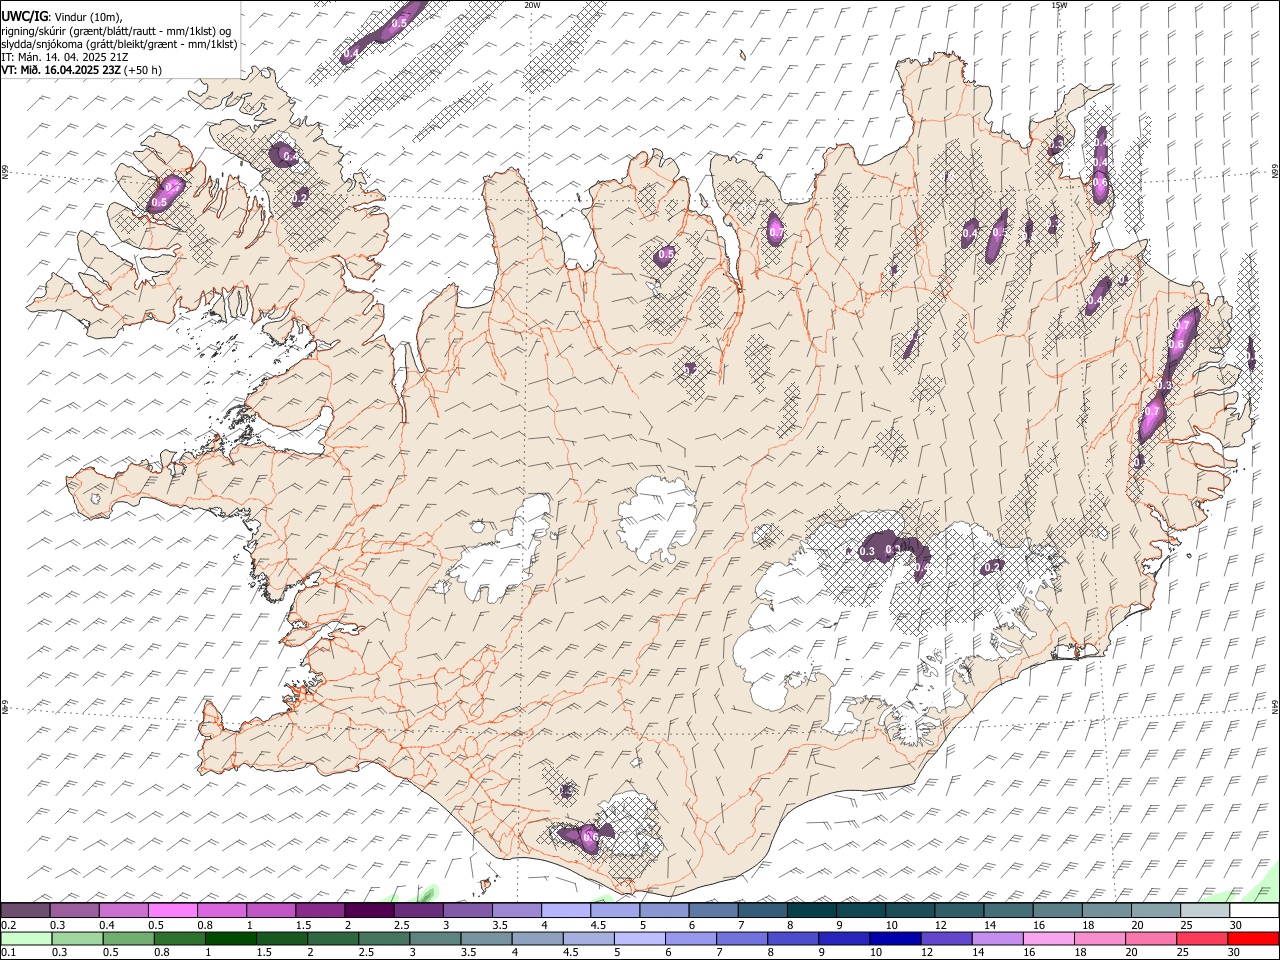Click the 64N latitude label on the right edge

[x=1275, y=707]
